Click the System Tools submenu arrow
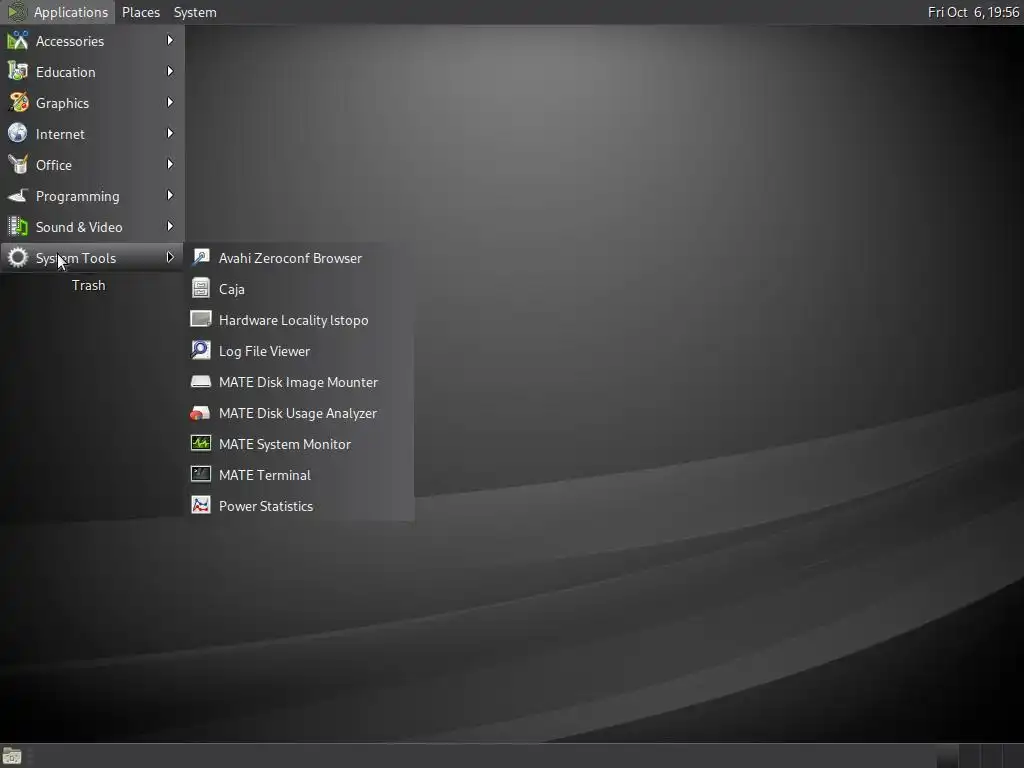 coord(170,257)
